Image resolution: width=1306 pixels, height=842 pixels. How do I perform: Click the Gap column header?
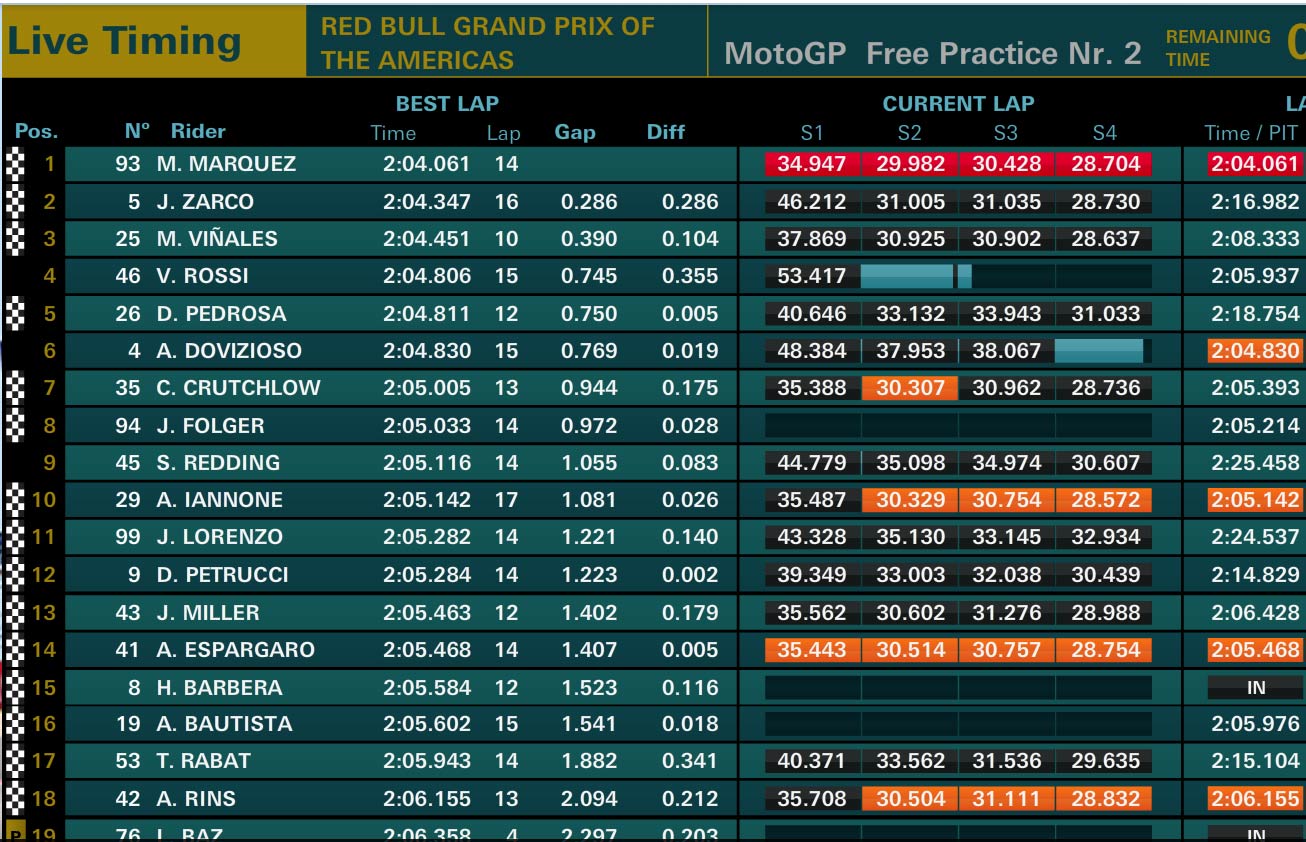click(x=575, y=131)
